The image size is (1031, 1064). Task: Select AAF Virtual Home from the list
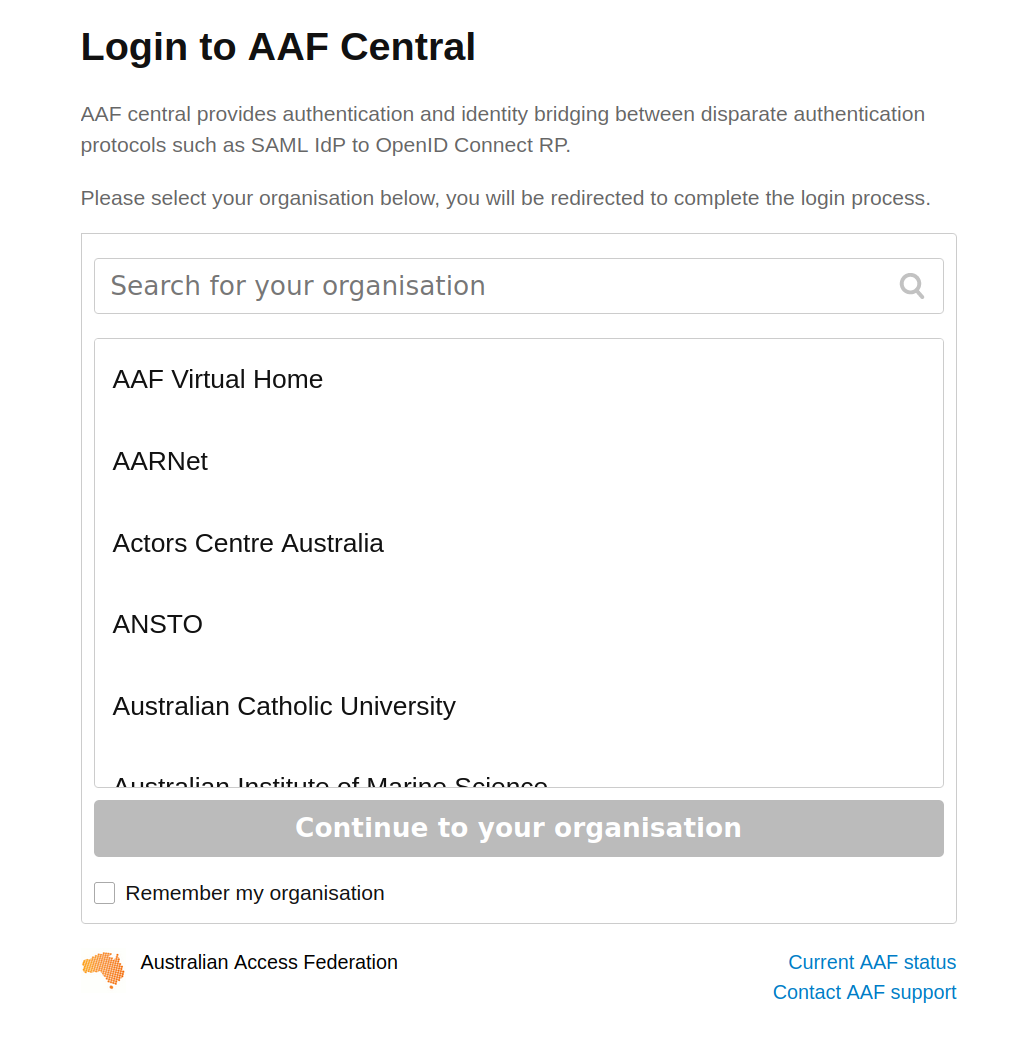pos(519,379)
